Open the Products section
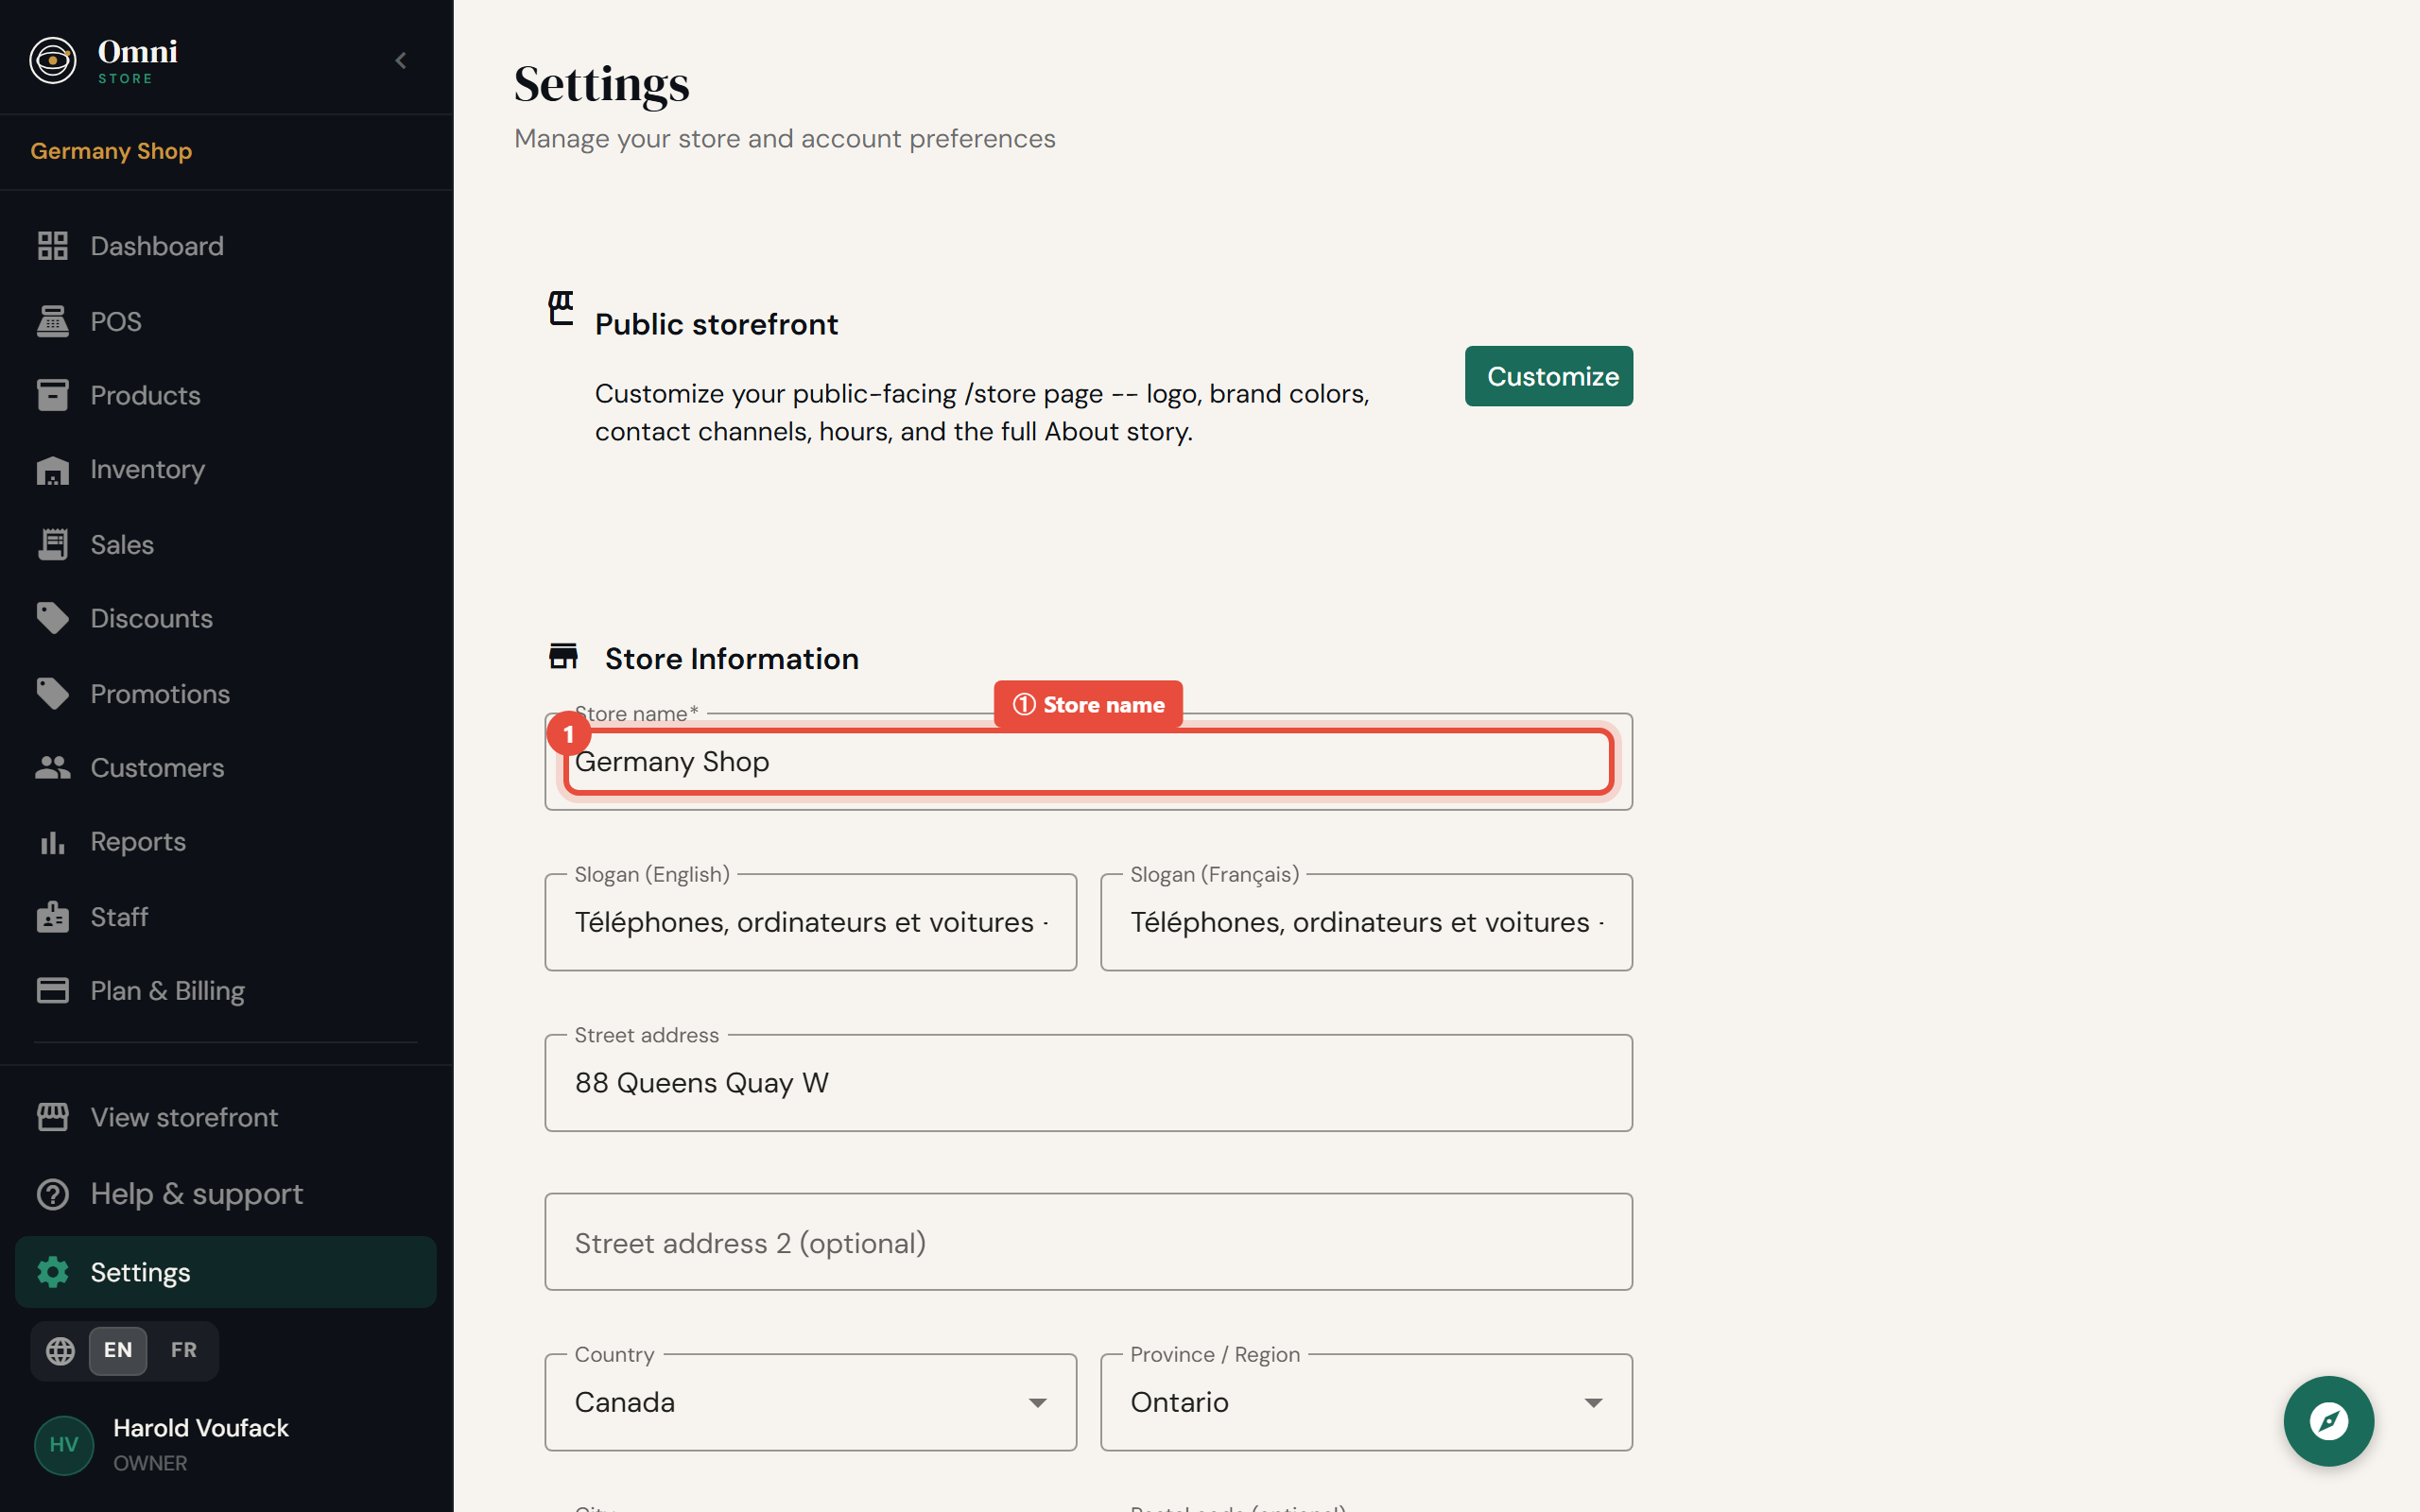Viewport: 2420px width, 1512px height. click(x=226, y=395)
